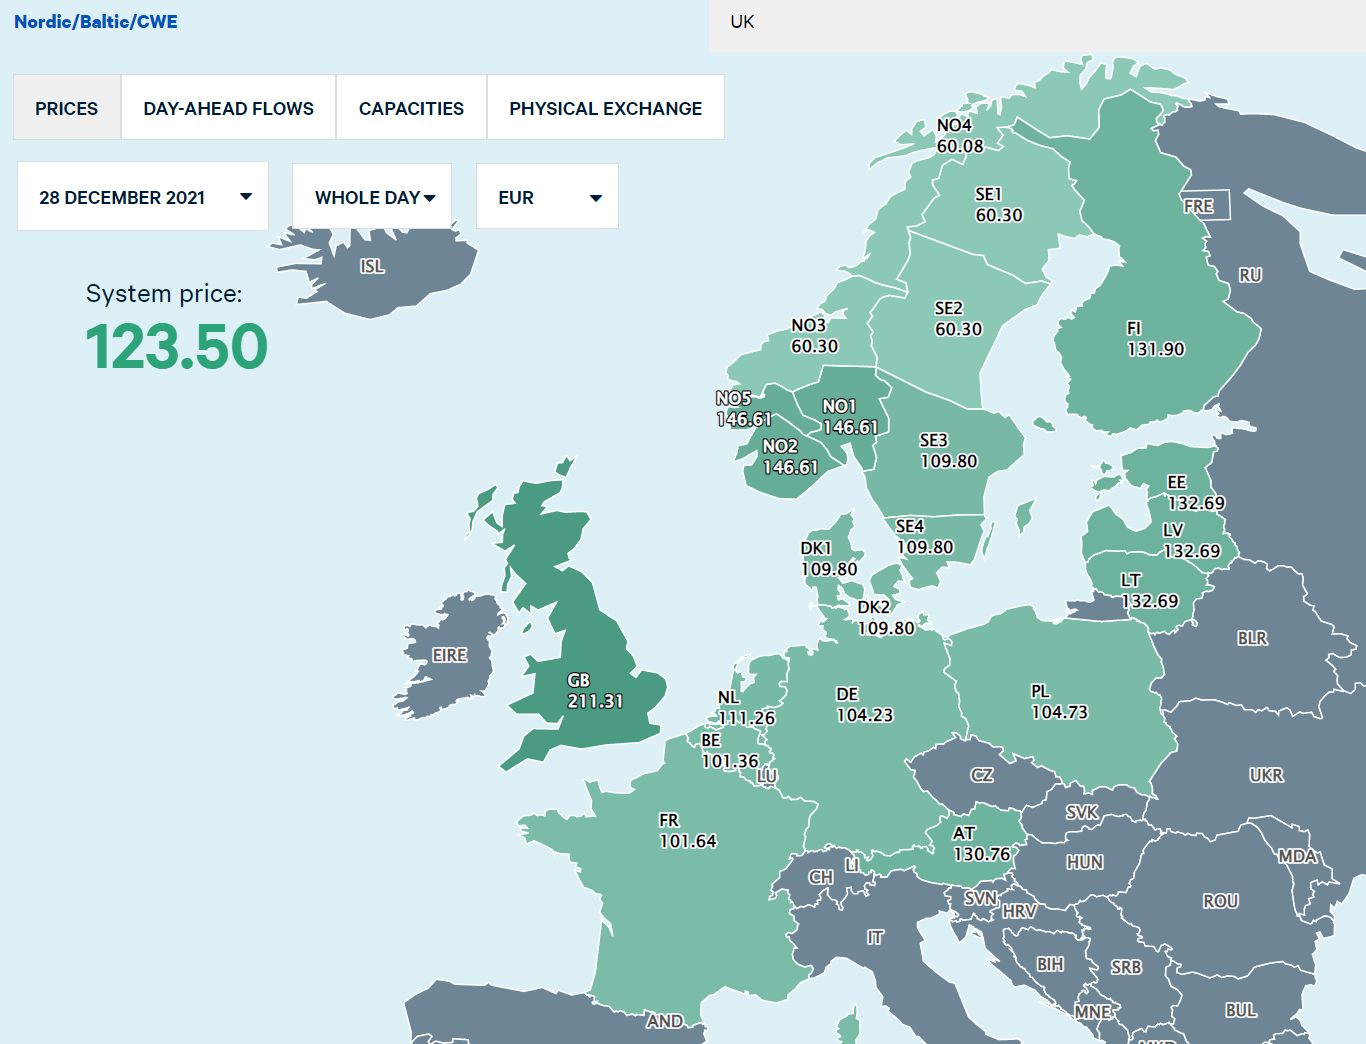
Task: Expand the Whole Day time dropdown
Action: click(372, 197)
